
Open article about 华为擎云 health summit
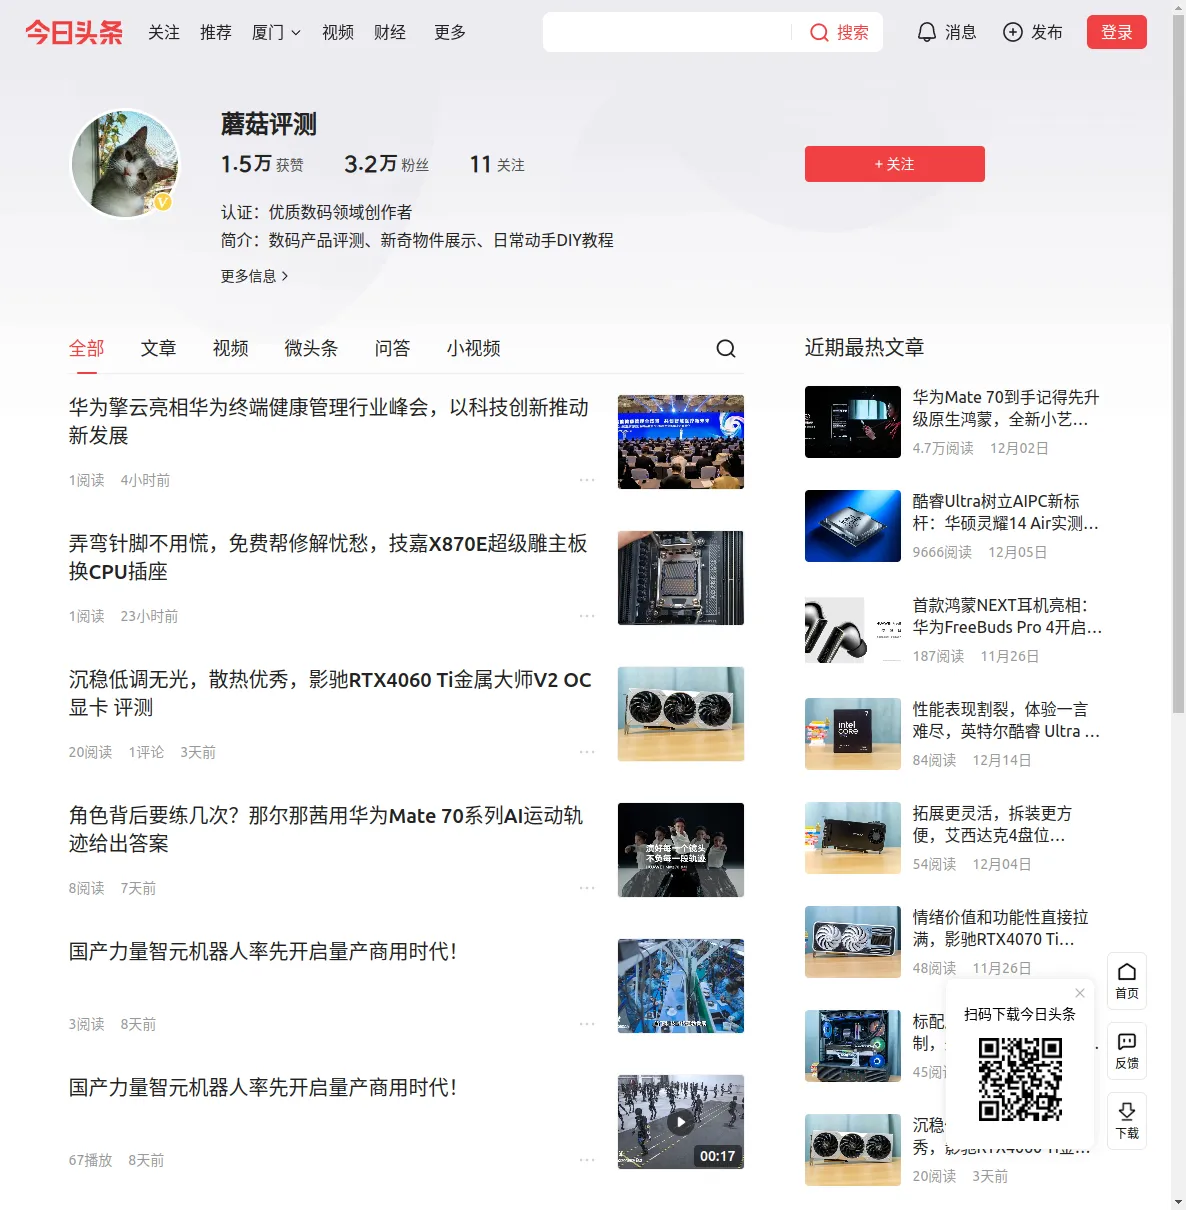[329, 421]
